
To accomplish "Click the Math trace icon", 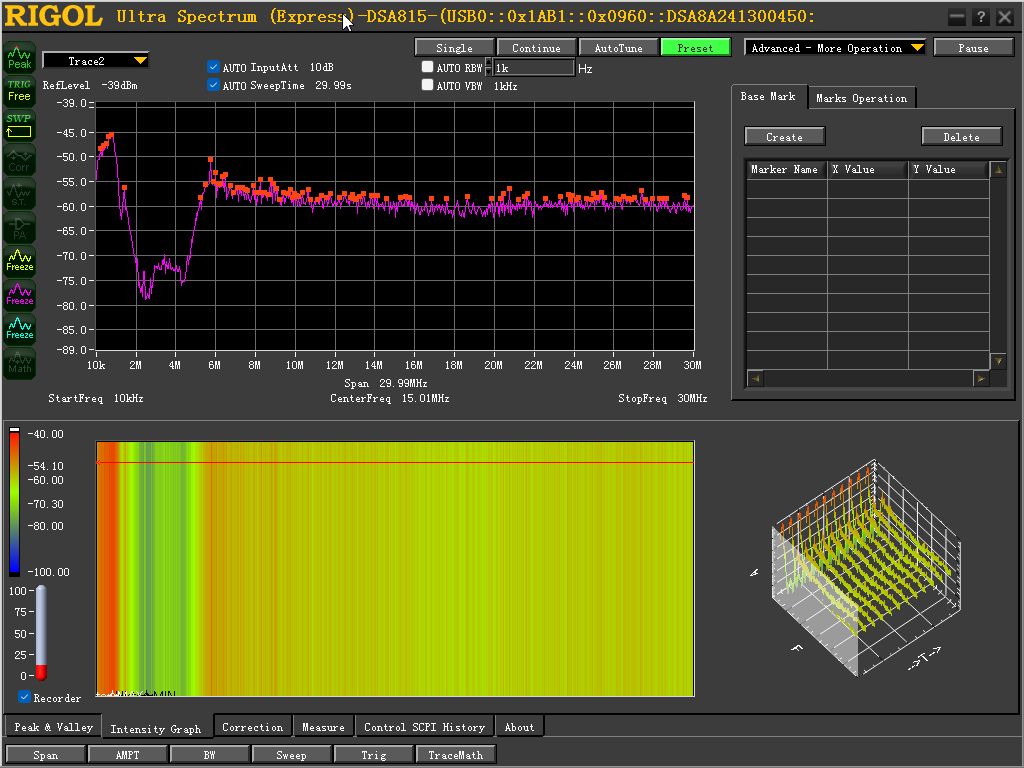I will pyautogui.click(x=20, y=362).
